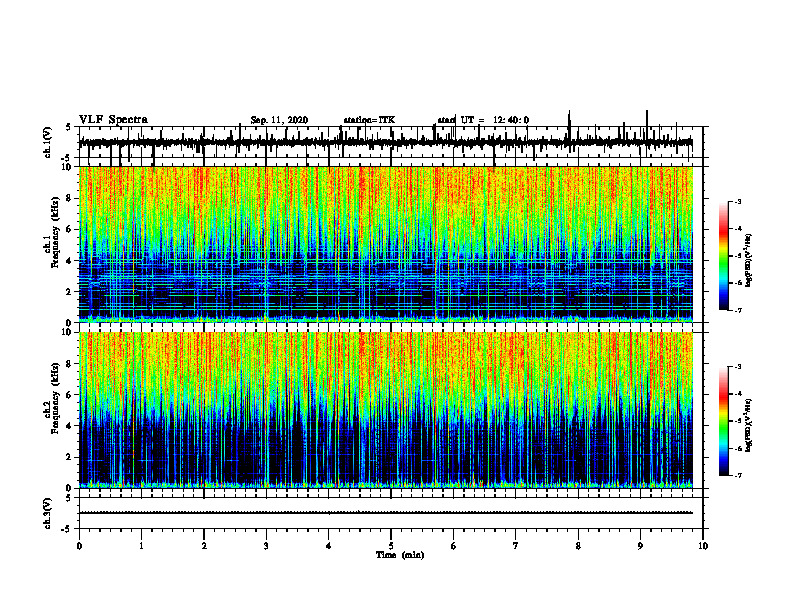Click inside the ch.2 spectrogram panel

coord(386,410)
